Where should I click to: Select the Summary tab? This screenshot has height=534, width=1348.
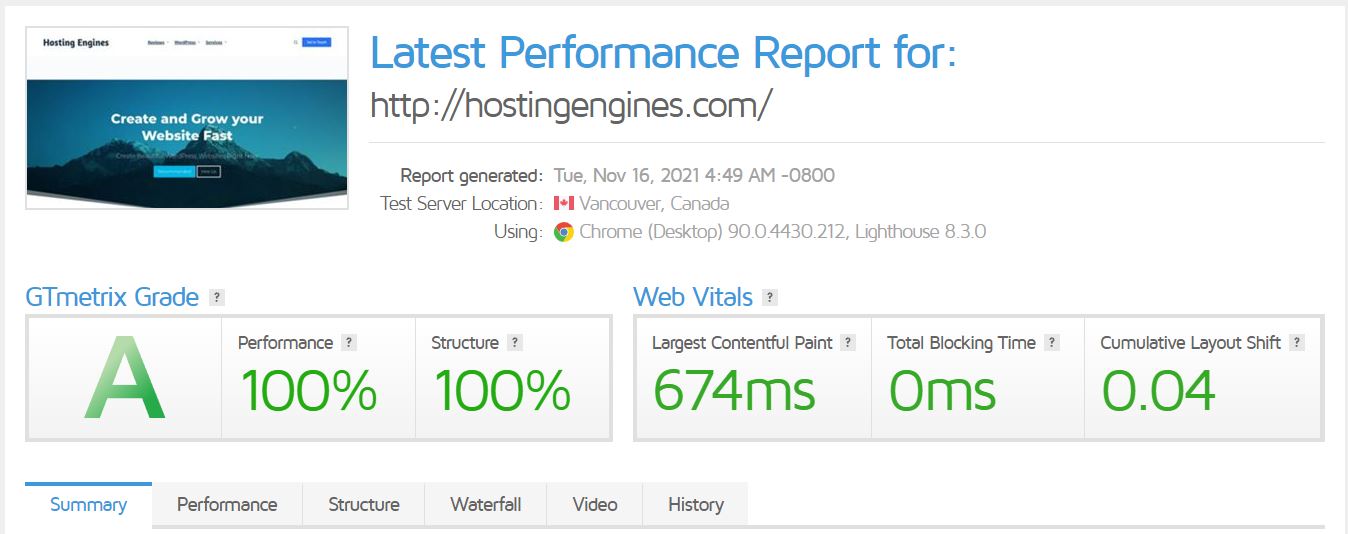(88, 505)
